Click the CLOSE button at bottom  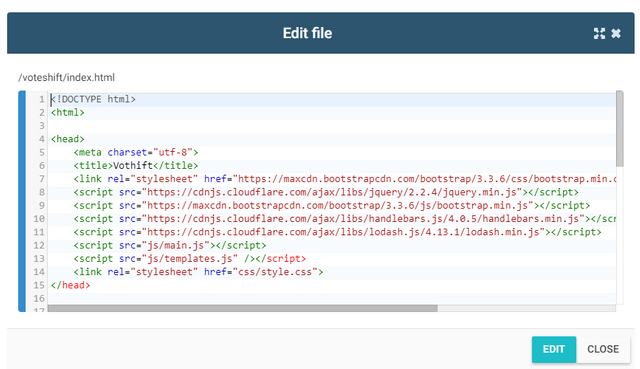tap(603, 349)
